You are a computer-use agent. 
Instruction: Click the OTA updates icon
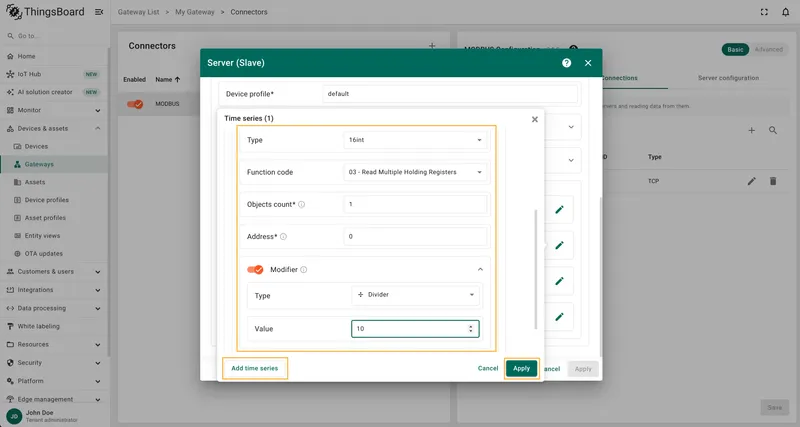[17, 254]
